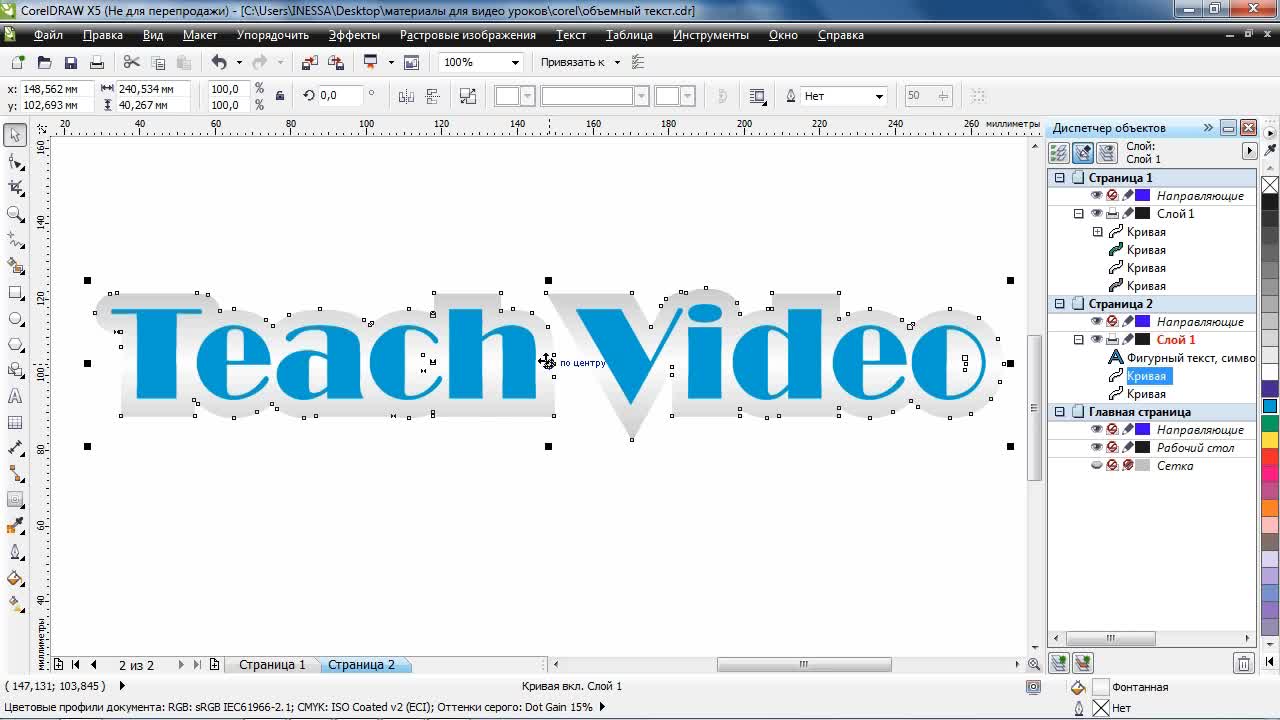Select the Polygon tool

click(x=15, y=344)
